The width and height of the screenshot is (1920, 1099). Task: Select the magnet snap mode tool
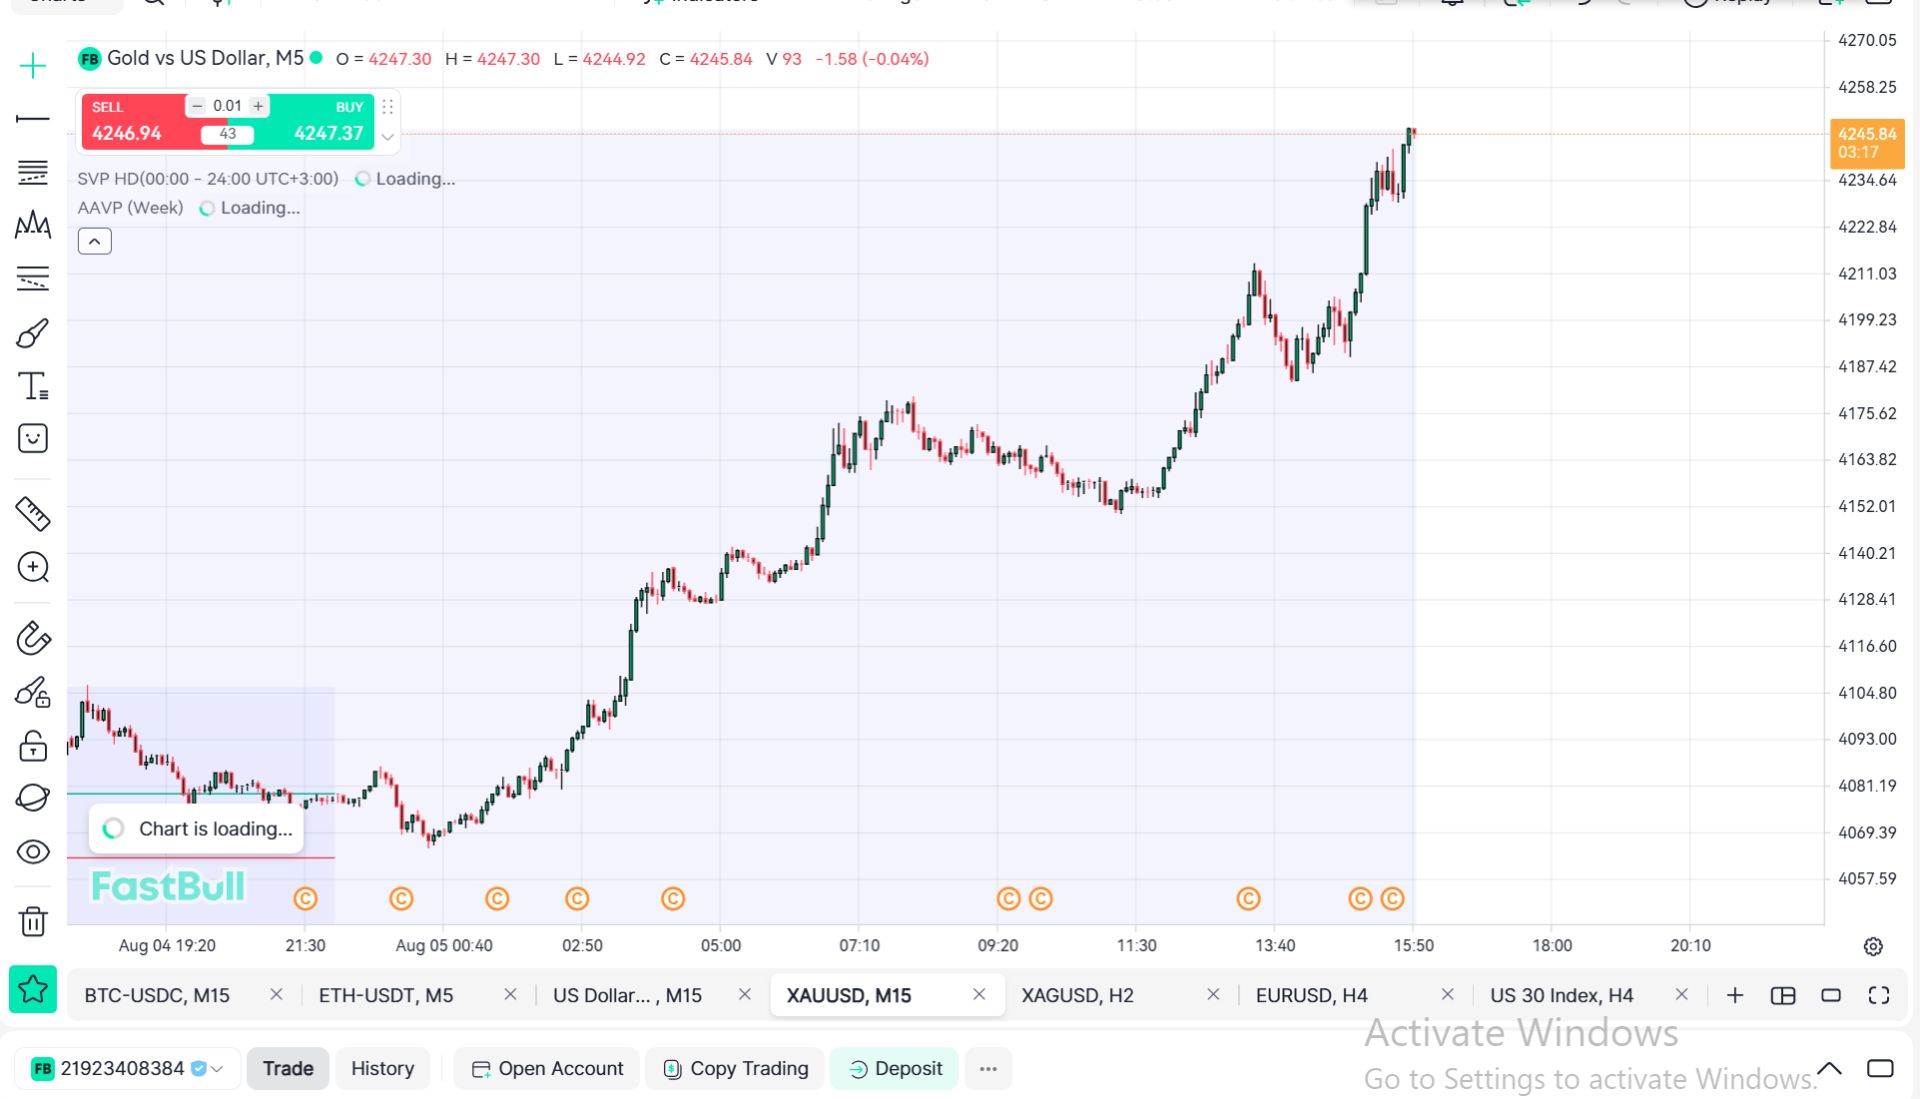click(33, 638)
